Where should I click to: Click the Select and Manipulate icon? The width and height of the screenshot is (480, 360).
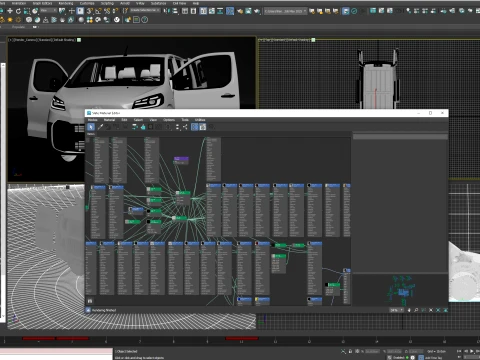(x=71, y=11)
